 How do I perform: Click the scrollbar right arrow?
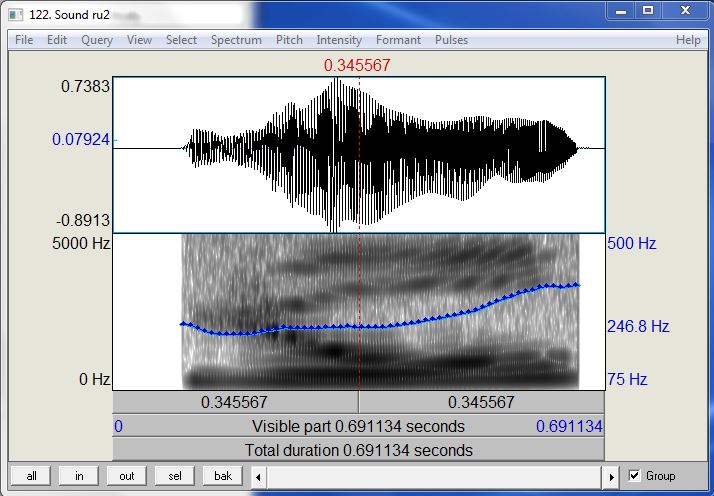(611, 477)
